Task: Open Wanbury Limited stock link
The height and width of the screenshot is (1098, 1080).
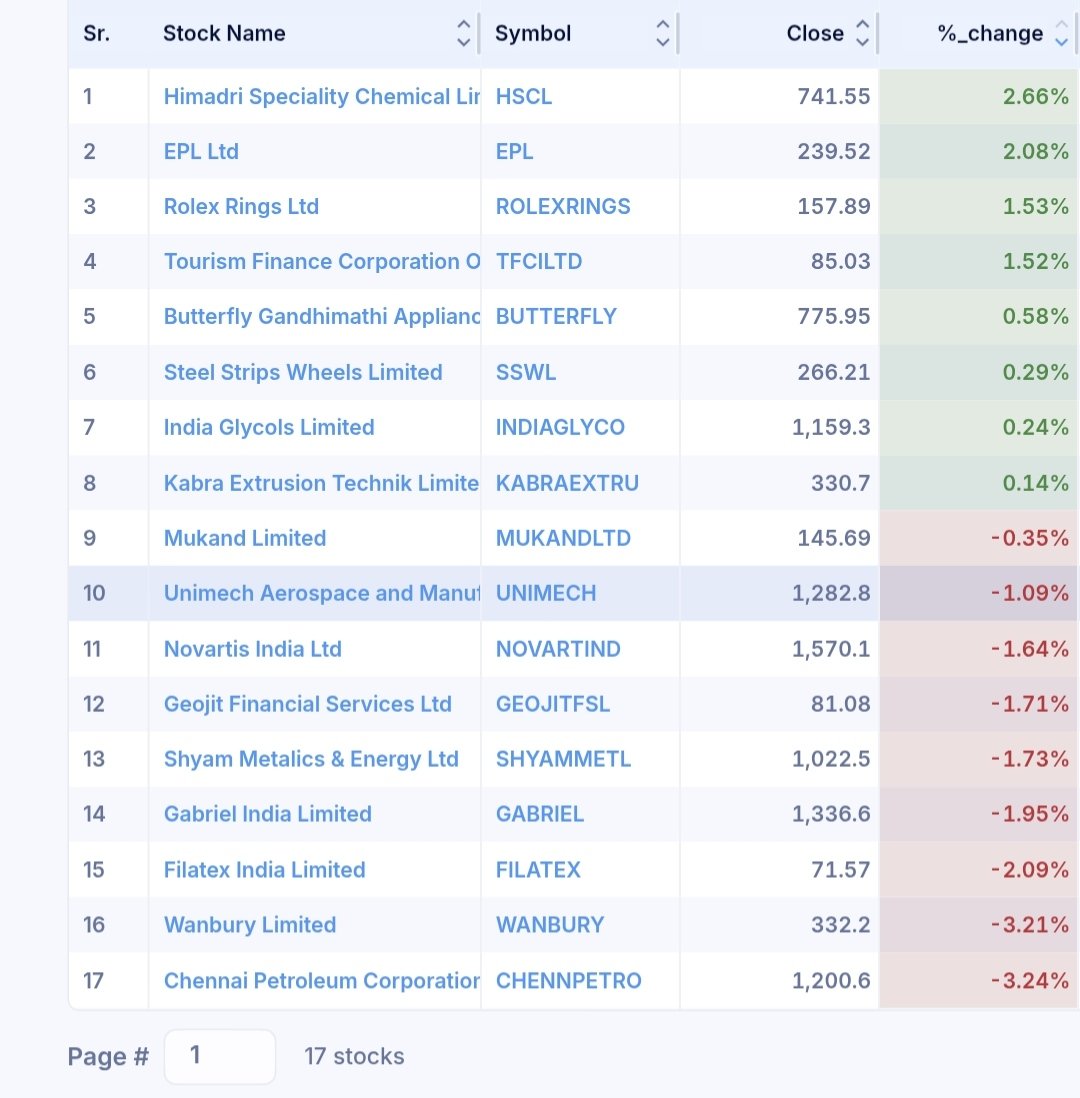Action: [250, 924]
